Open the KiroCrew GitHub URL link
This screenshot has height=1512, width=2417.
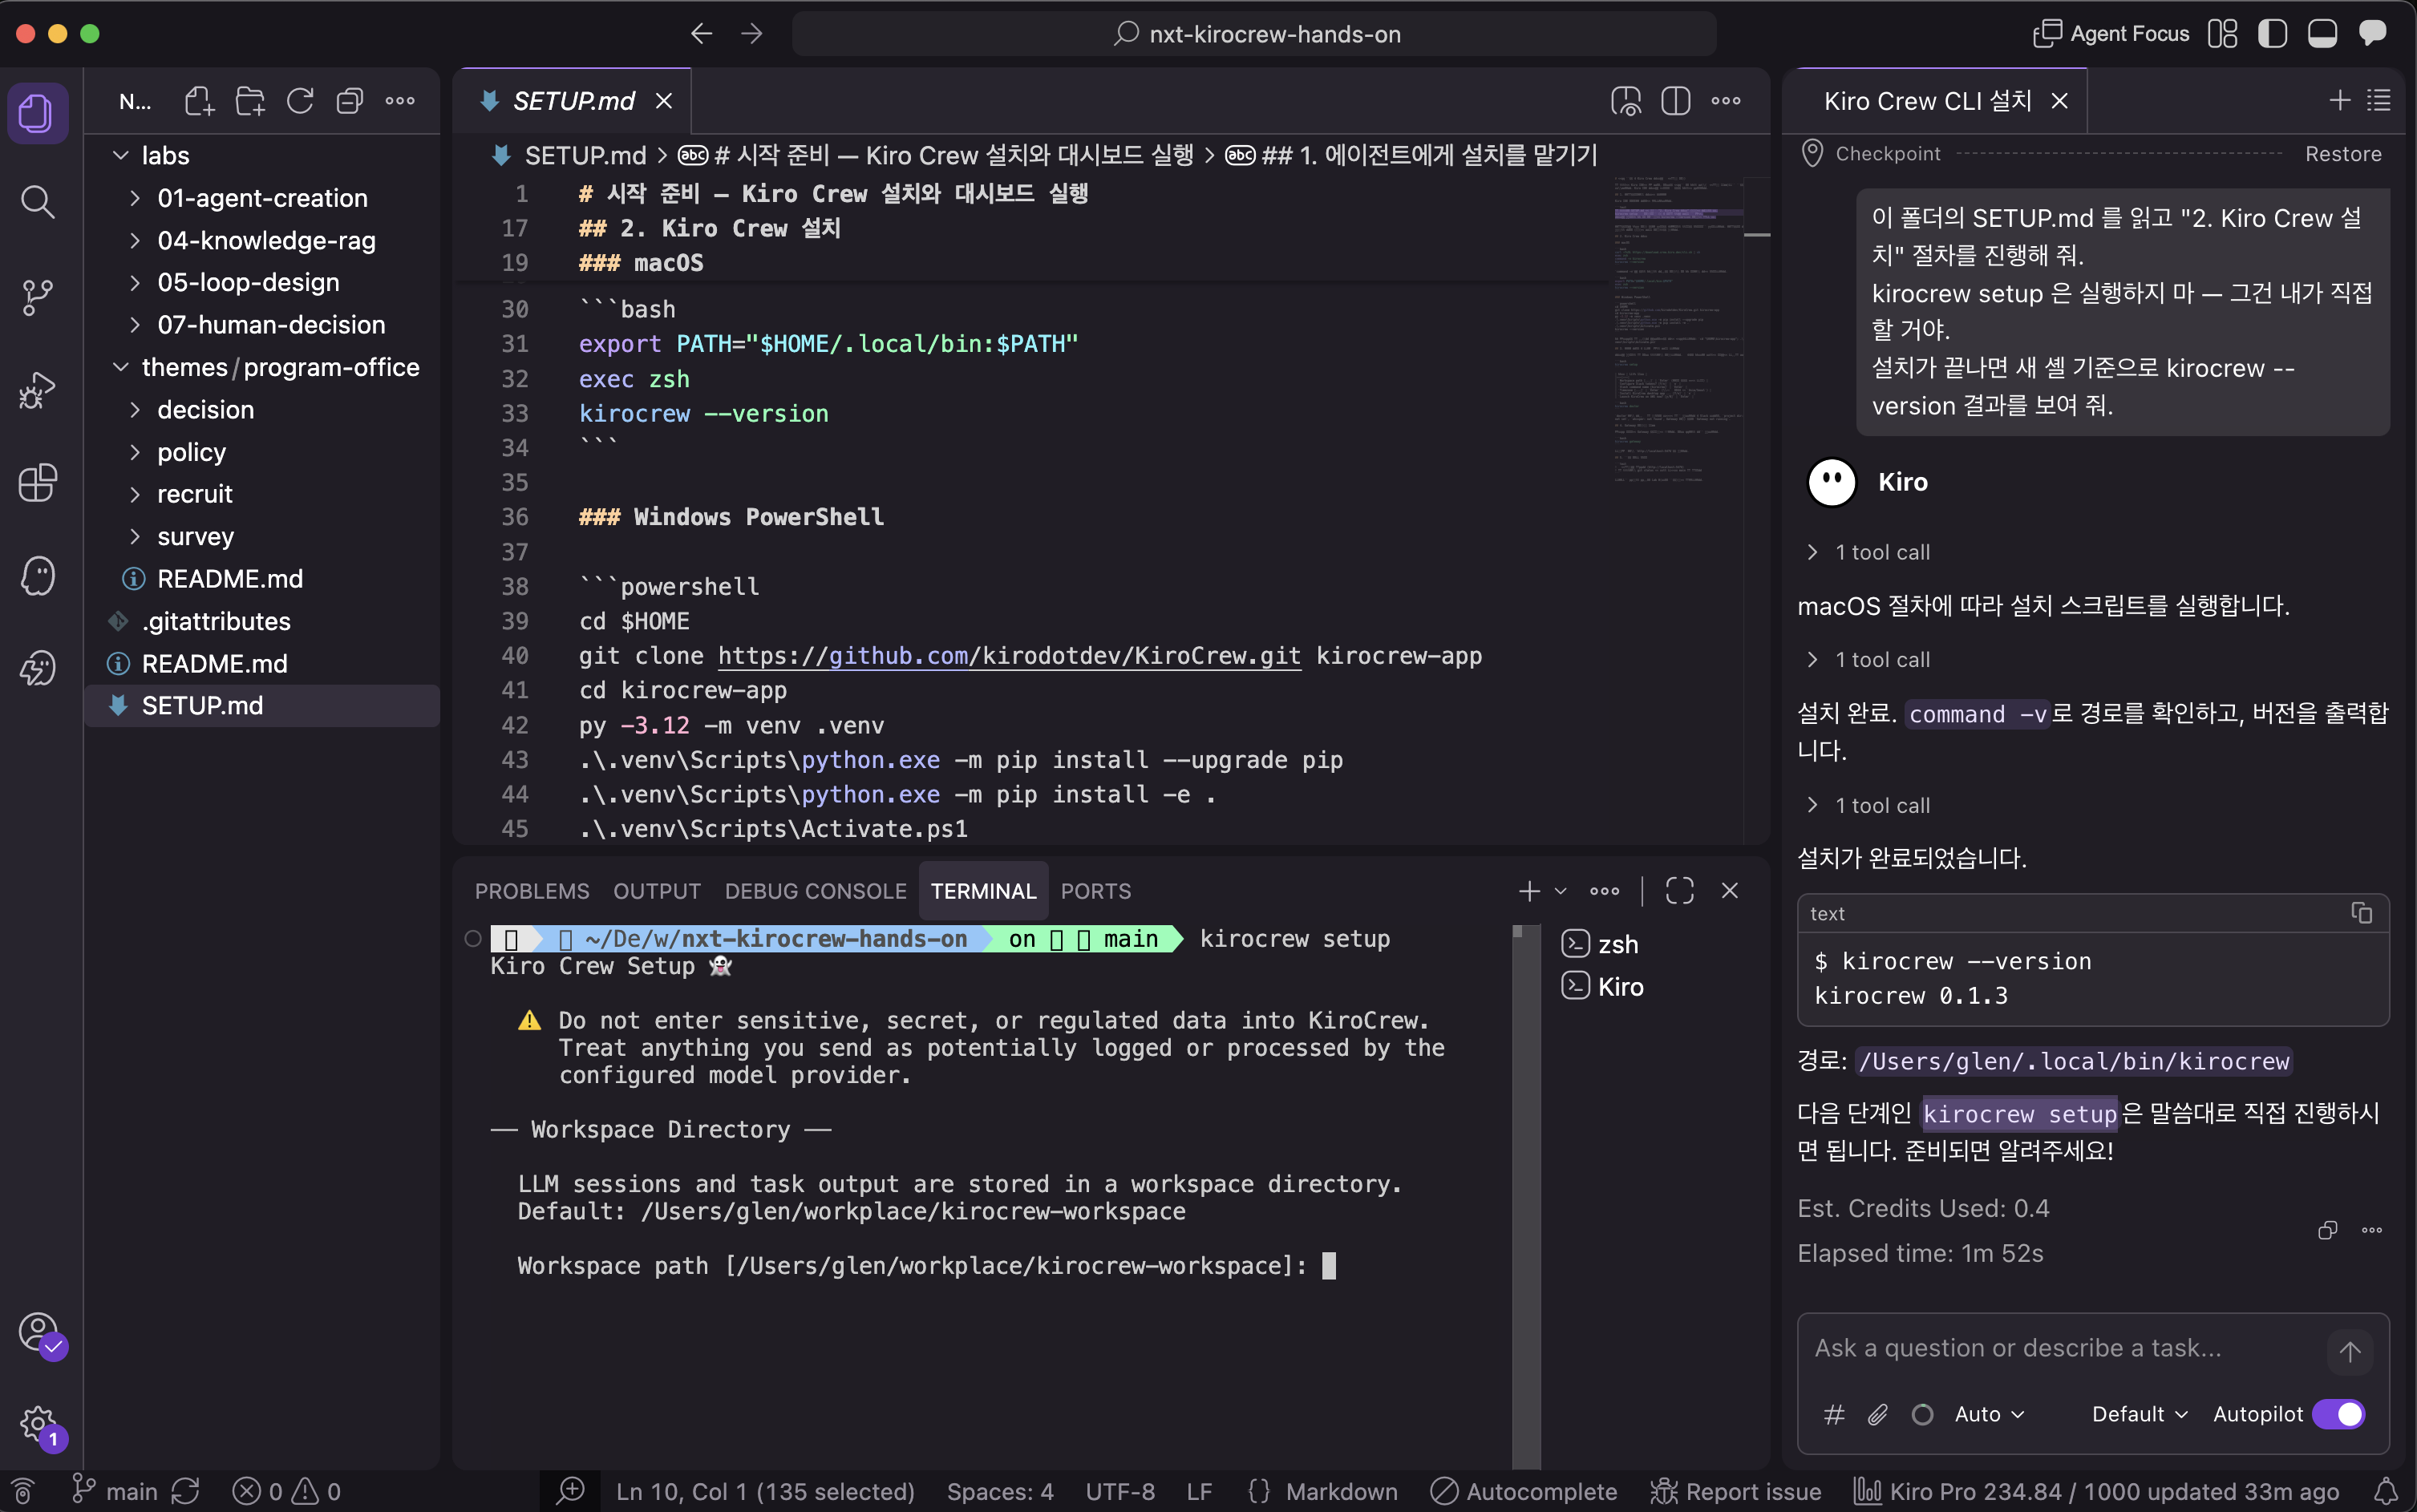1009,656
